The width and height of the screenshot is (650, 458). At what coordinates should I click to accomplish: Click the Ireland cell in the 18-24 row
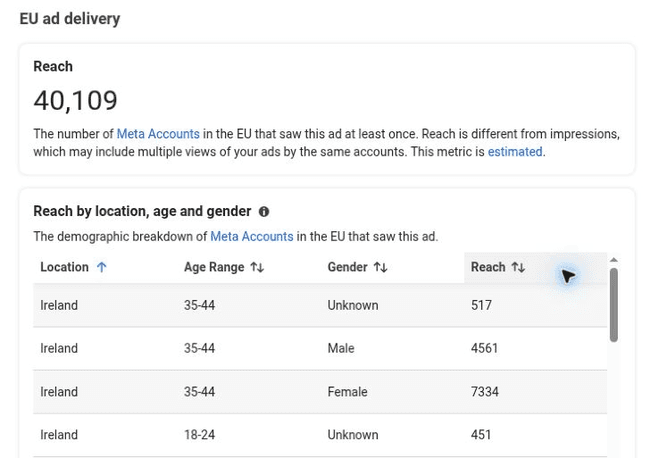59,435
